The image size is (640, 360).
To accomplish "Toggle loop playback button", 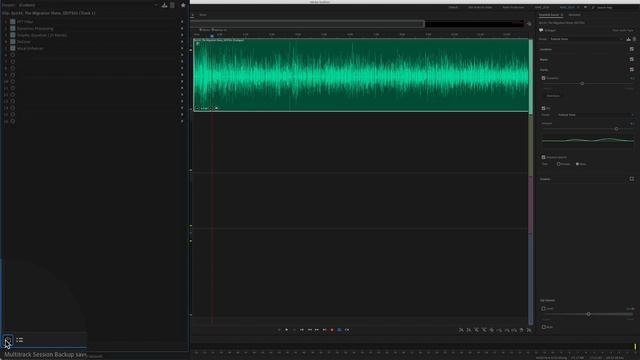I will click(339, 330).
